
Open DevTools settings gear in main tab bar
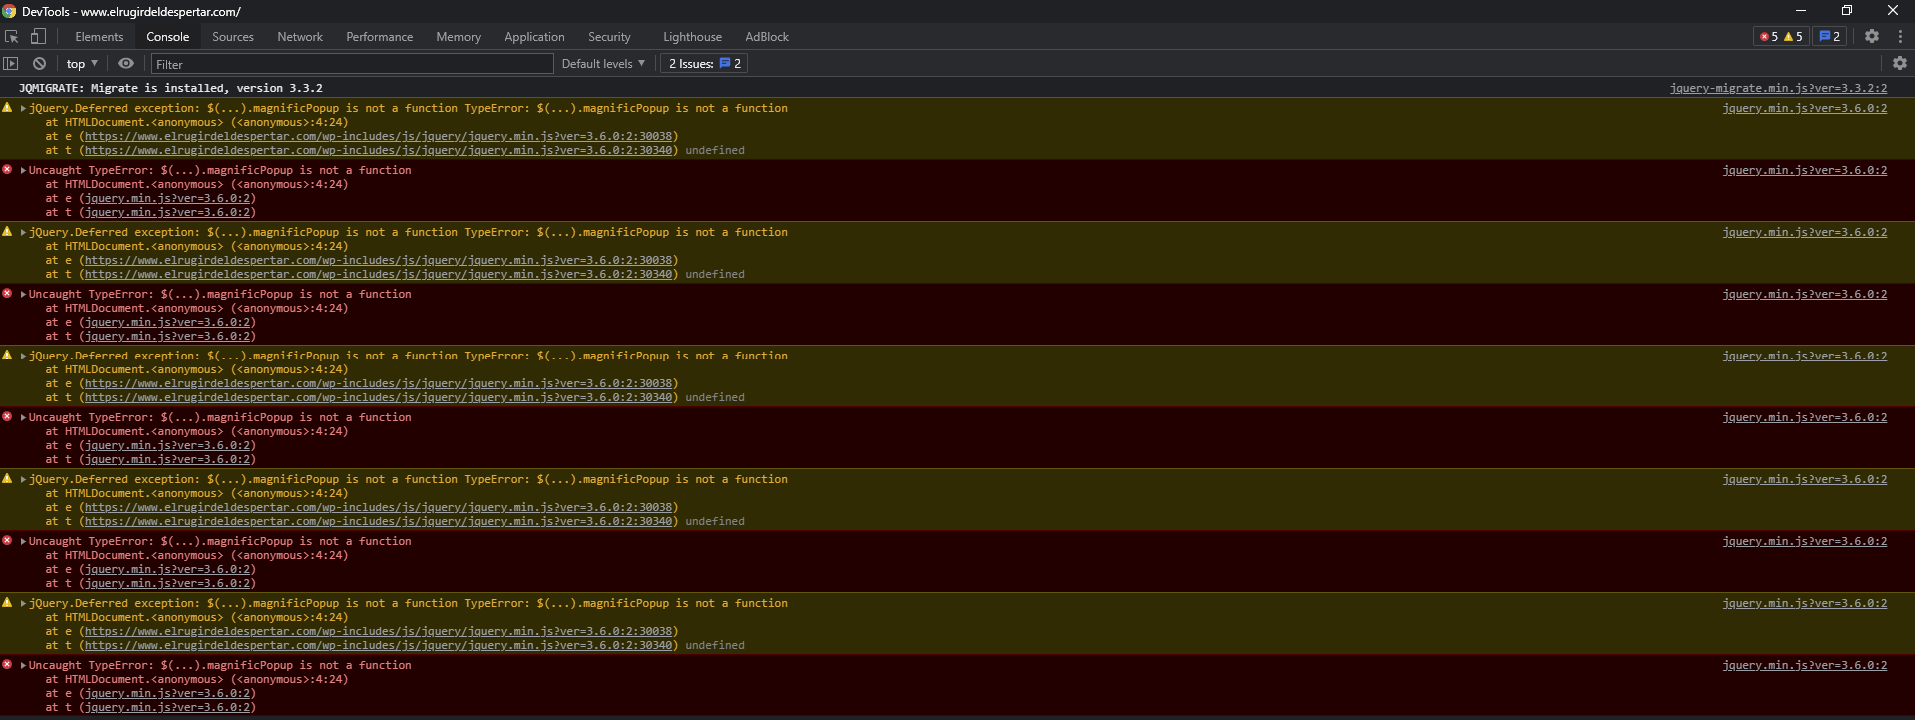pyautogui.click(x=1872, y=36)
